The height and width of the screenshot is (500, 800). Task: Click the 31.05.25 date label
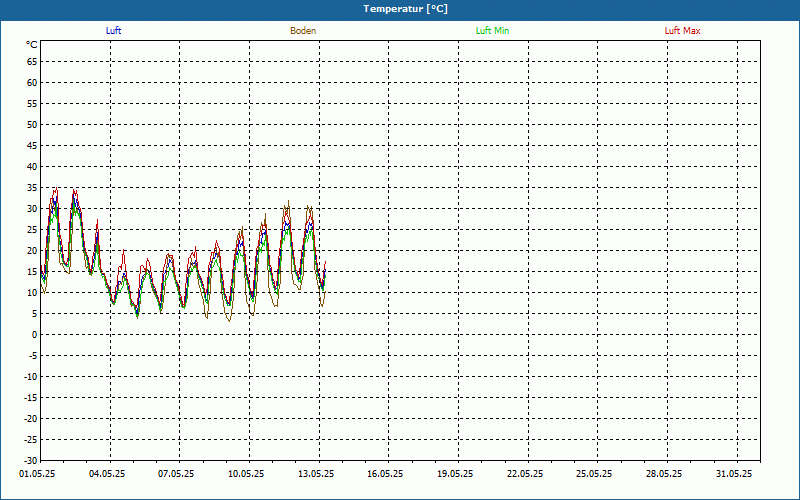coord(734,474)
